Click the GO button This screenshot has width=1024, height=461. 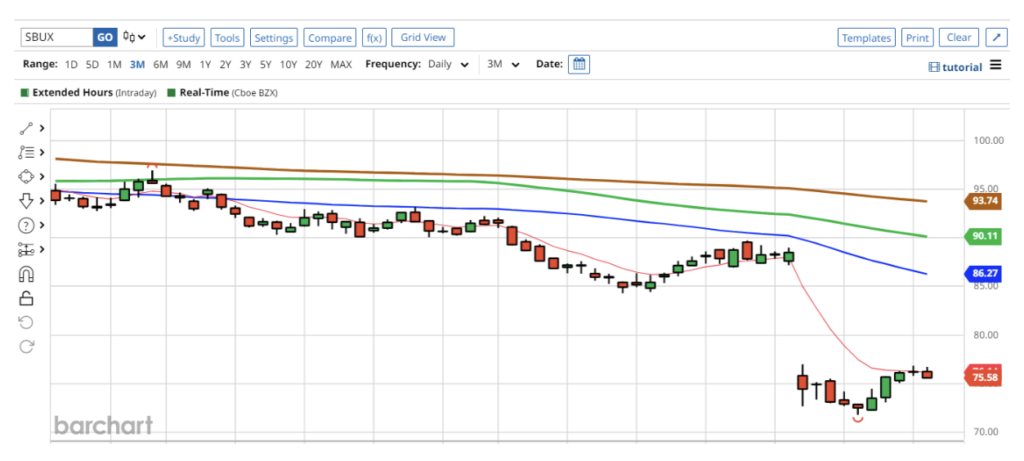[105, 38]
